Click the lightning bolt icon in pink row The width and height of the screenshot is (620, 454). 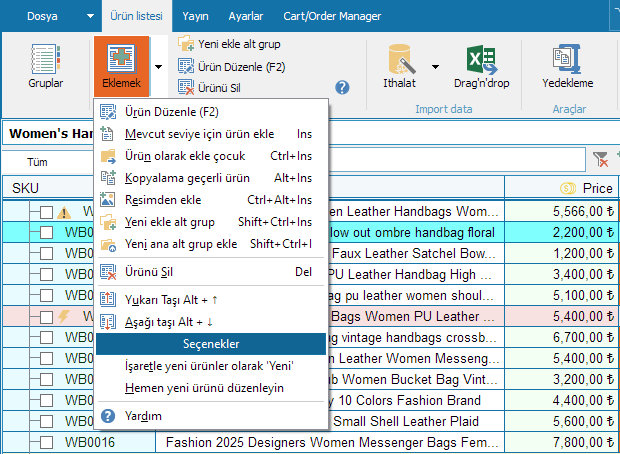pos(64,316)
